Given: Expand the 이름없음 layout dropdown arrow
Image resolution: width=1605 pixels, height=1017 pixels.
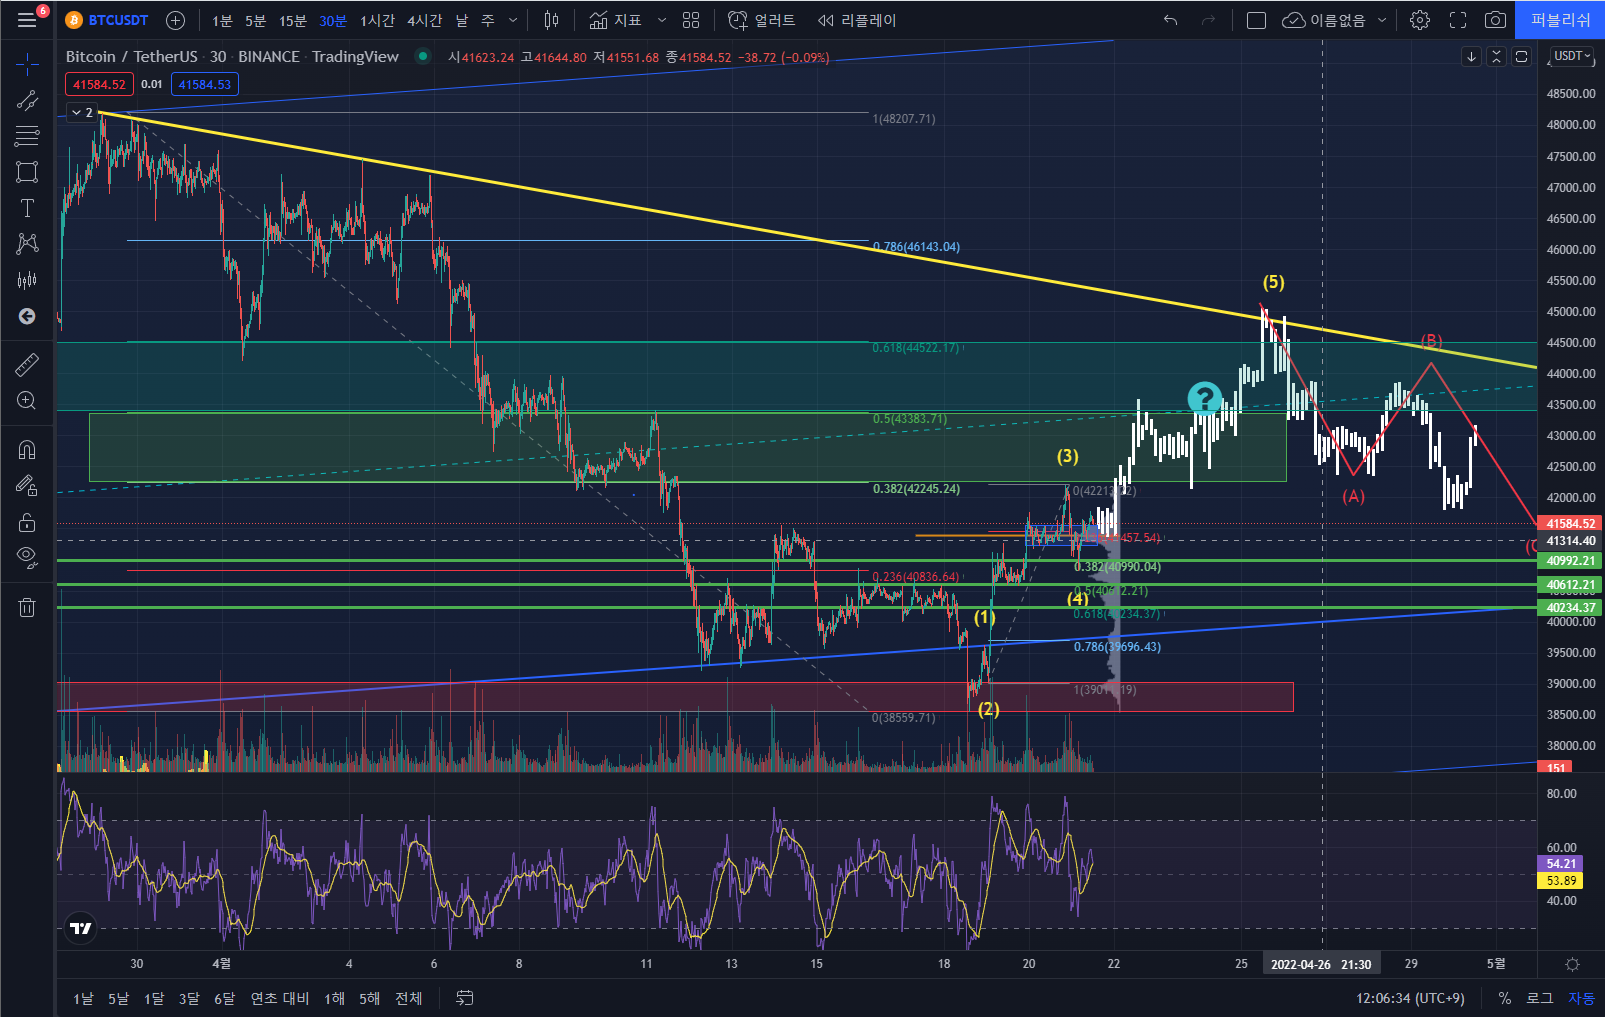Looking at the screenshot, I should (x=1382, y=20).
